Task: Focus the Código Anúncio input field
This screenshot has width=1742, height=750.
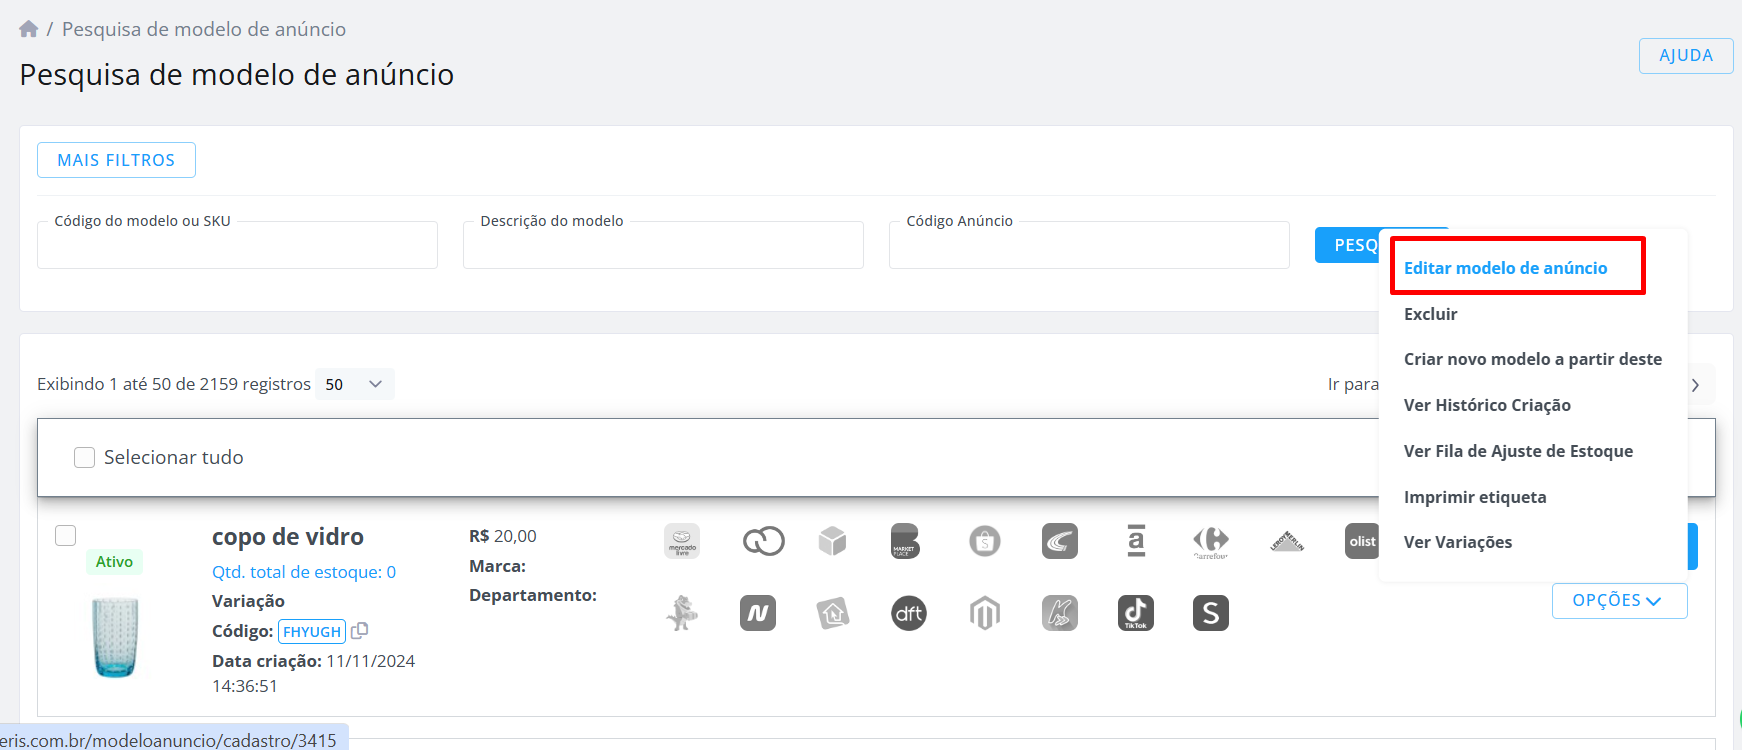Action: 1089,245
